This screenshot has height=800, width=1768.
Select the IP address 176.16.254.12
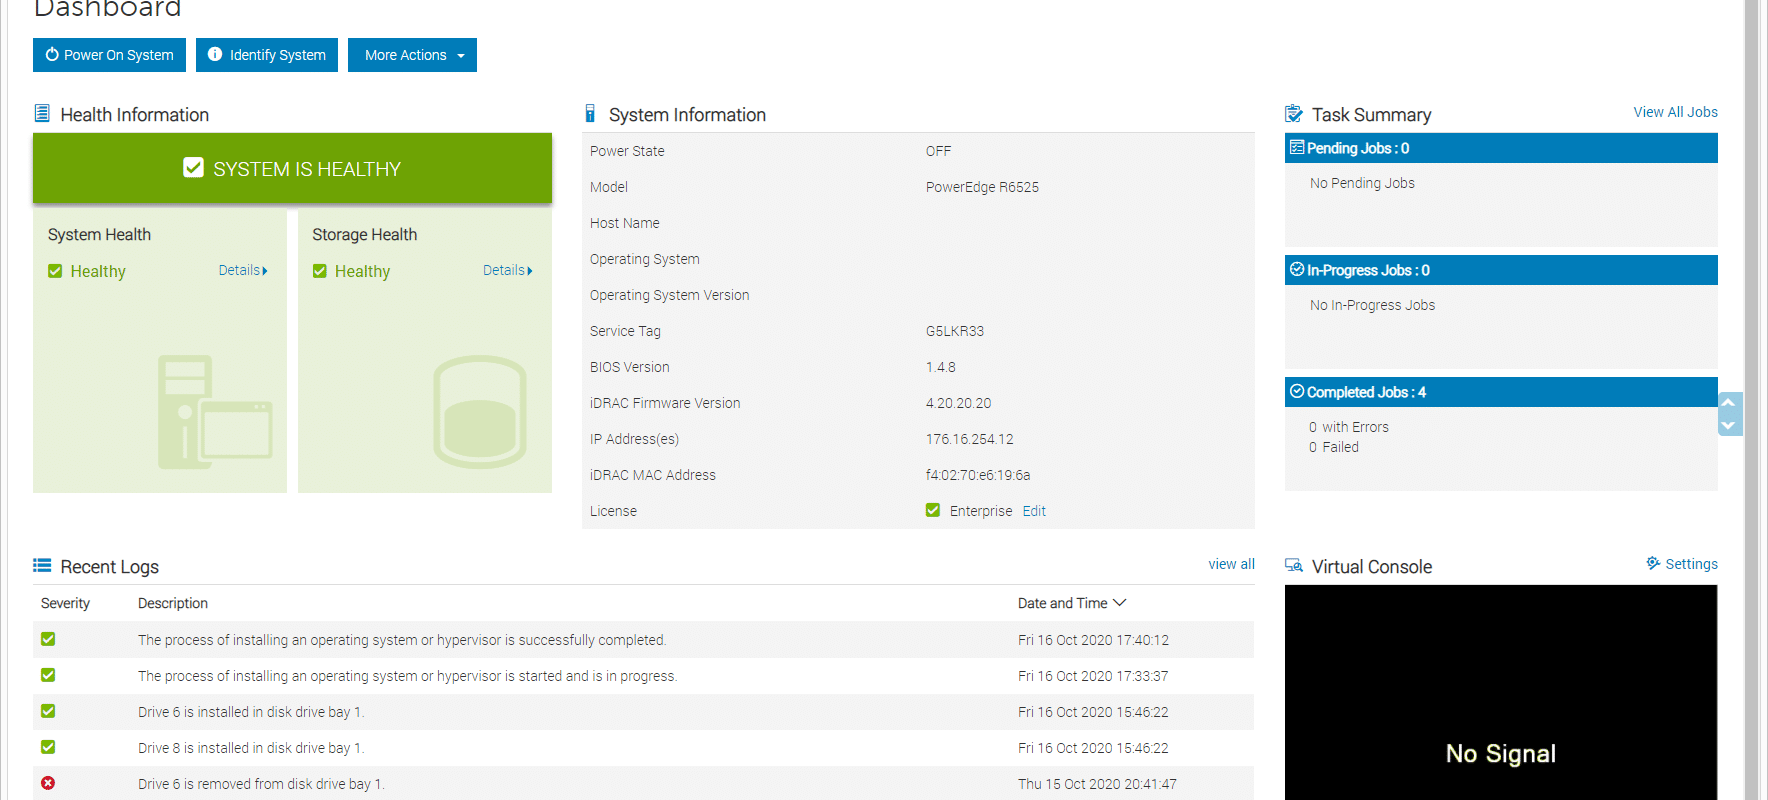coord(970,439)
